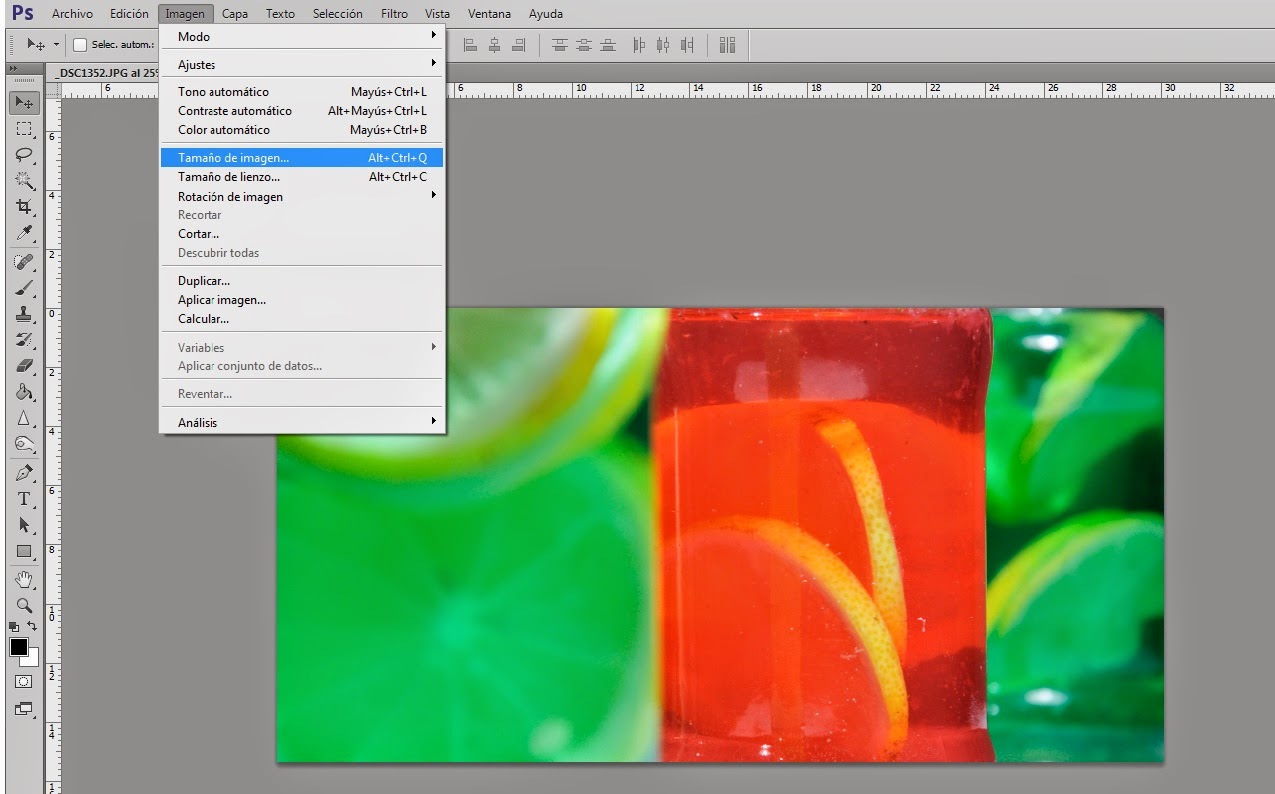The width and height of the screenshot is (1275, 794).
Task: Open the Texto menu
Action: pos(280,14)
